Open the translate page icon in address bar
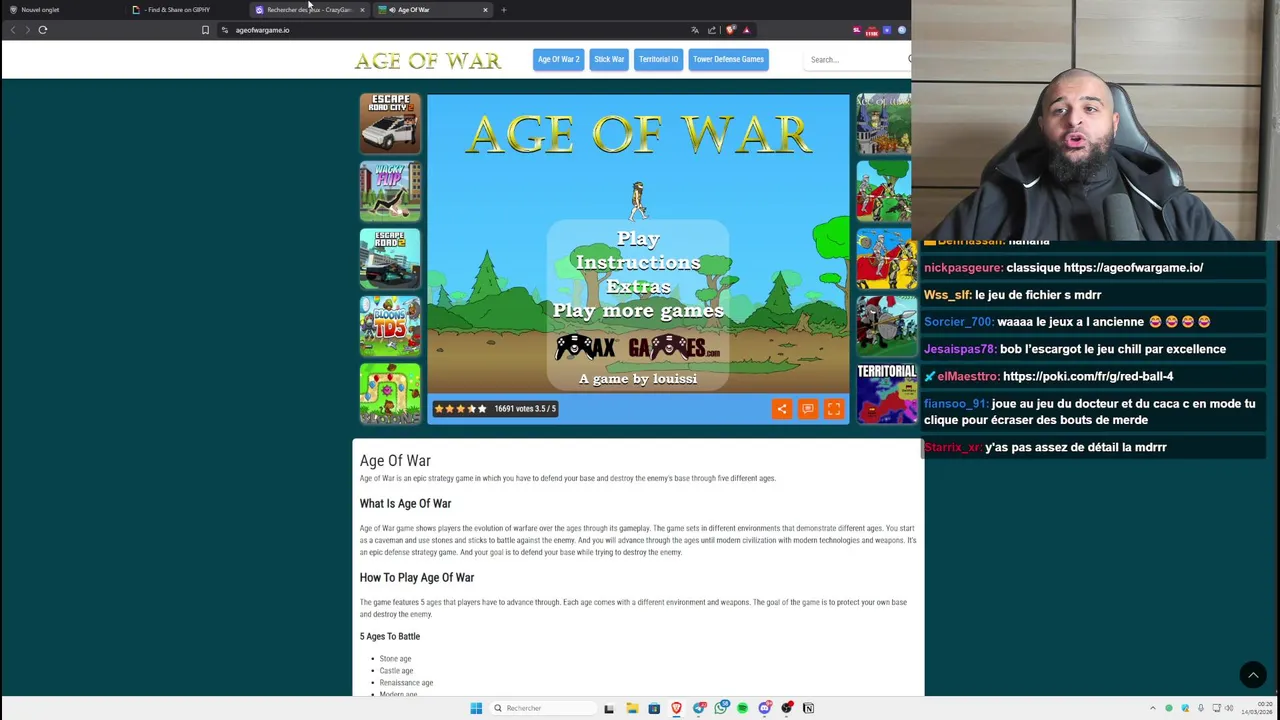The width and height of the screenshot is (1280, 720). point(695,30)
